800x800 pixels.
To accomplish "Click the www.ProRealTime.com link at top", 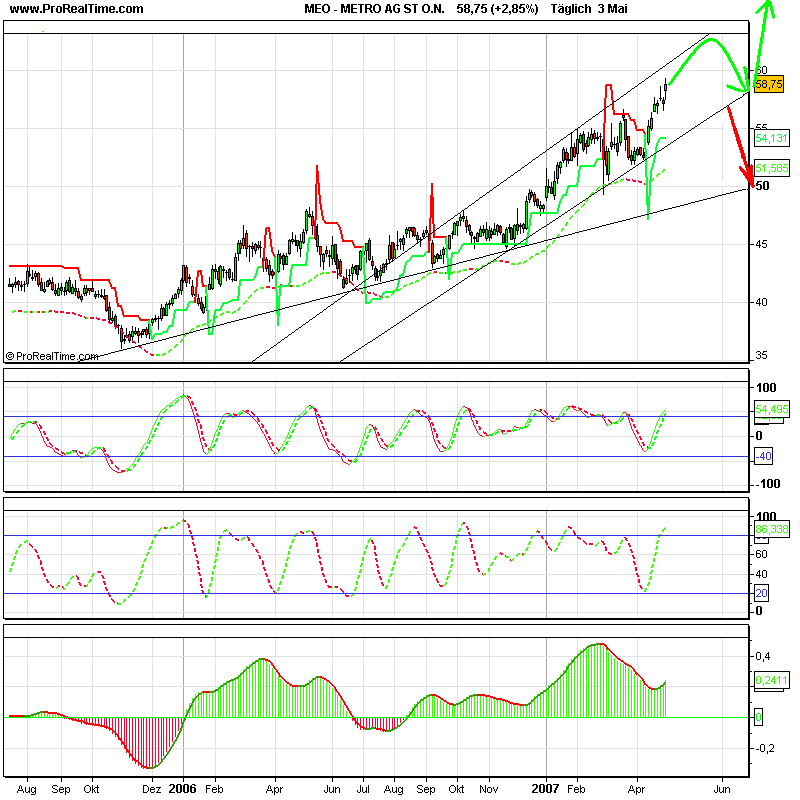I will click(76, 9).
